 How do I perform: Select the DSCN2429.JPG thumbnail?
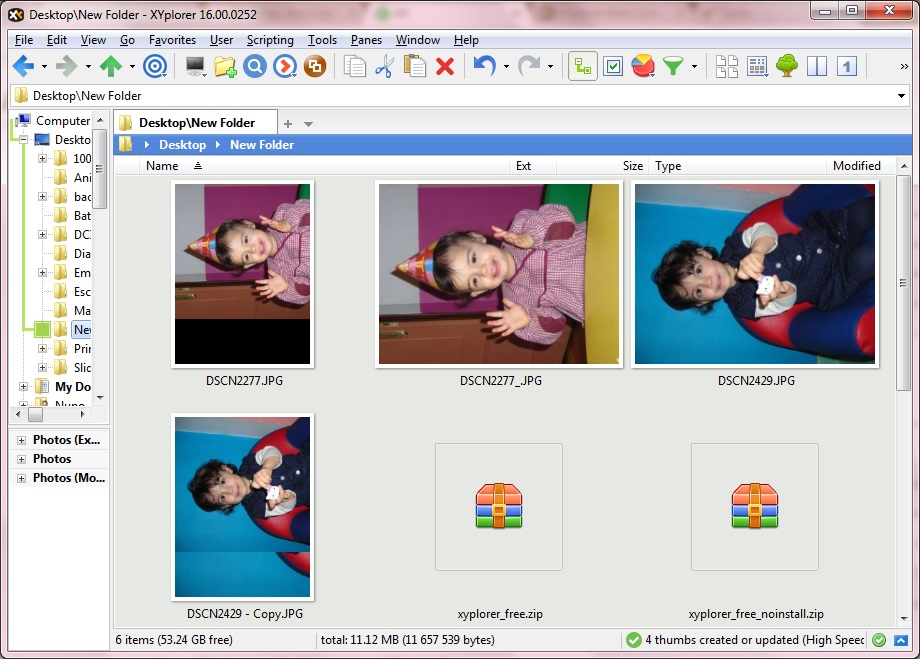[755, 274]
